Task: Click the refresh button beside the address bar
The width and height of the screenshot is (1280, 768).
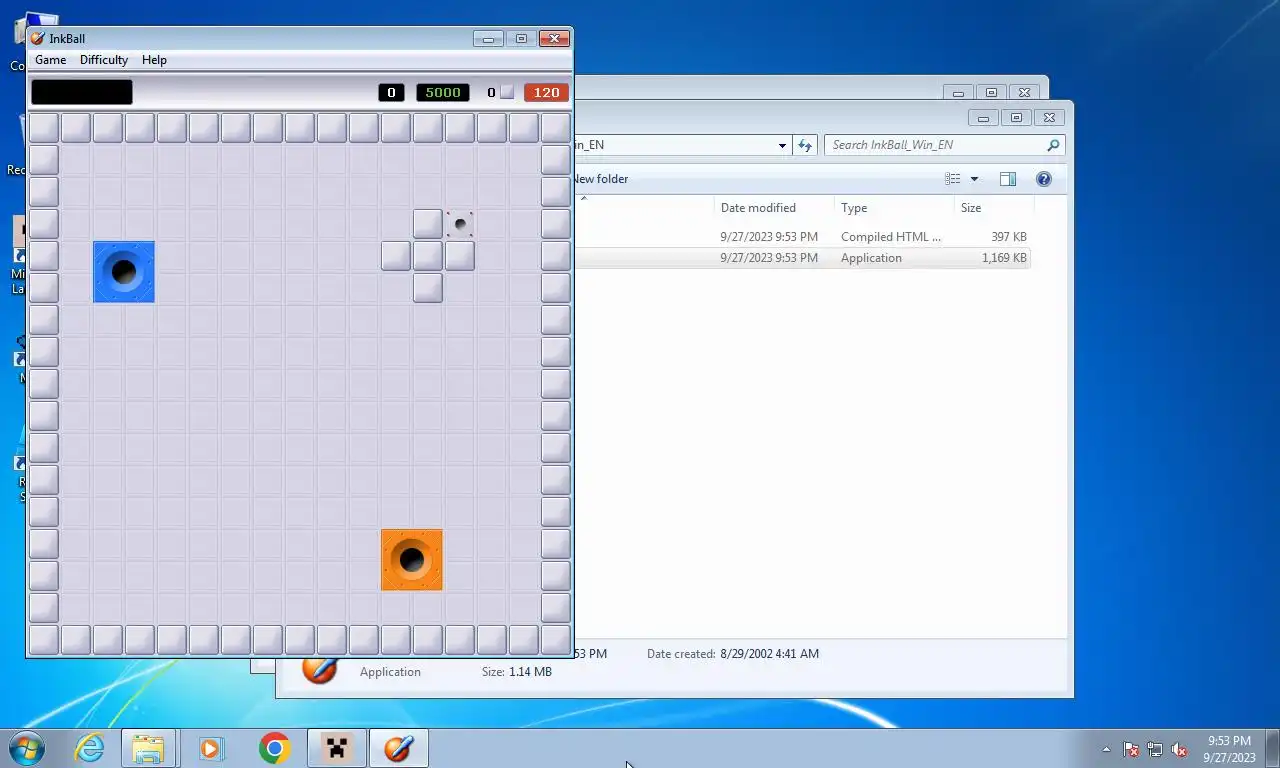Action: click(x=805, y=145)
